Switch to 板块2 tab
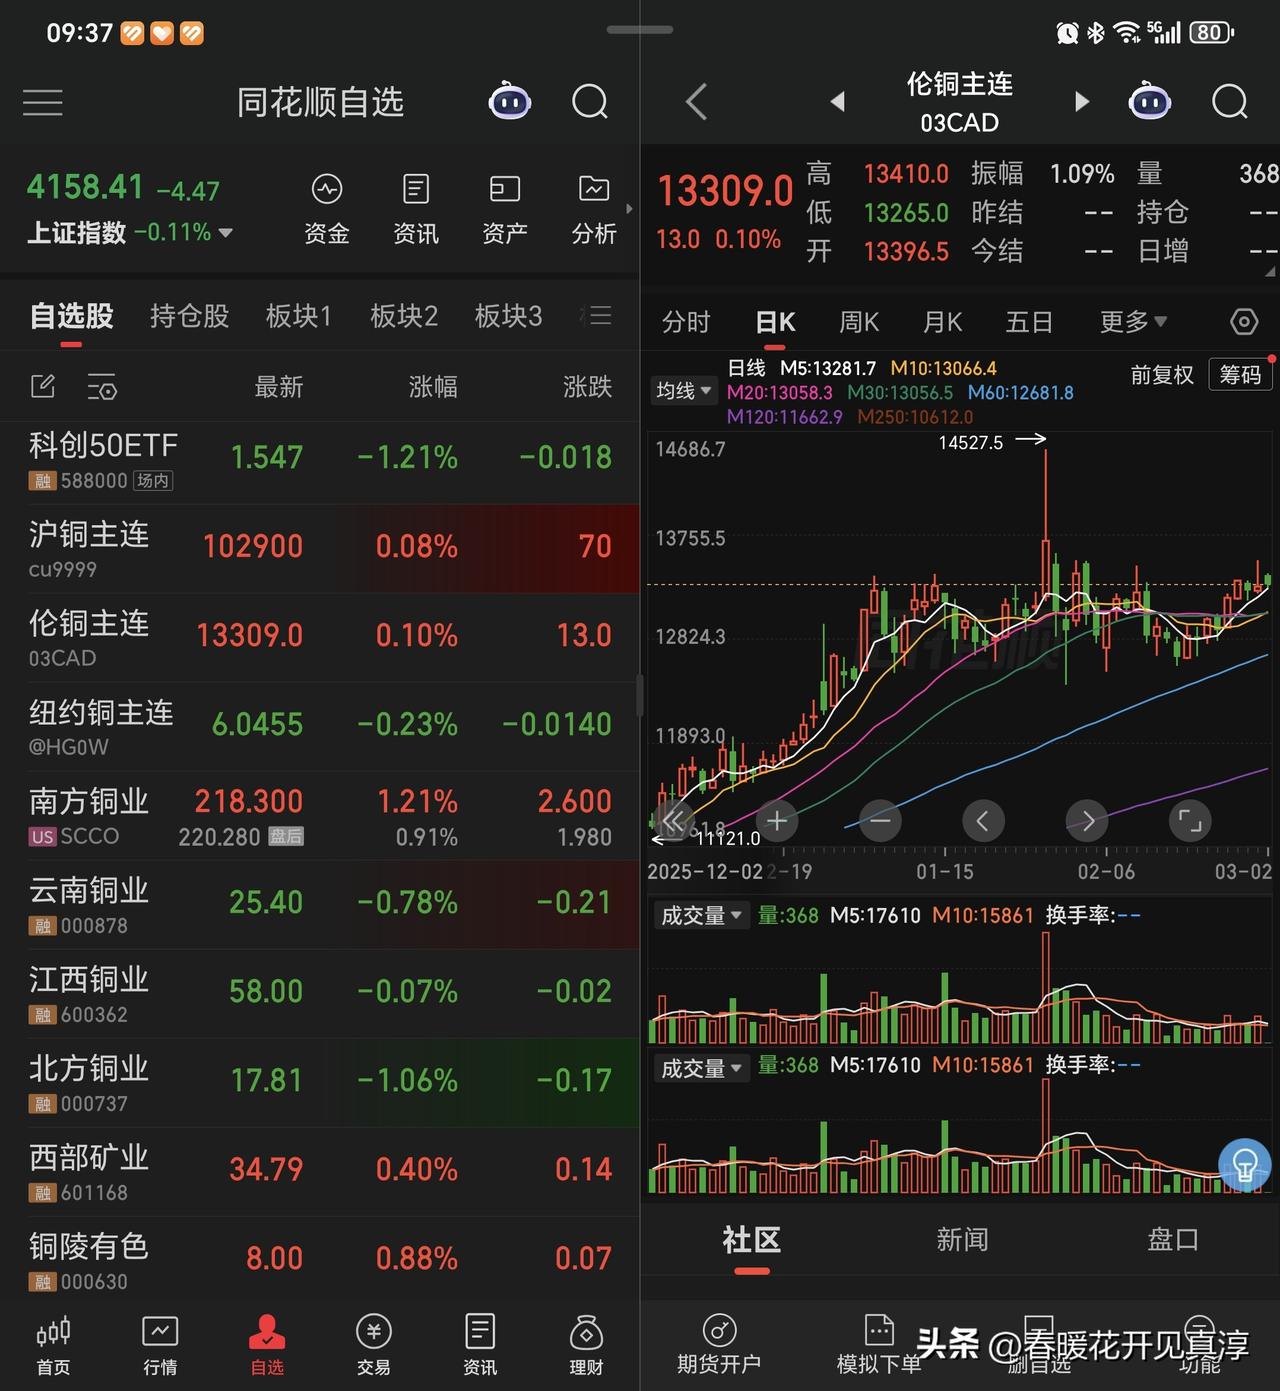The height and width of the screenshot is (1391, 1280). [x=404, y=316]
